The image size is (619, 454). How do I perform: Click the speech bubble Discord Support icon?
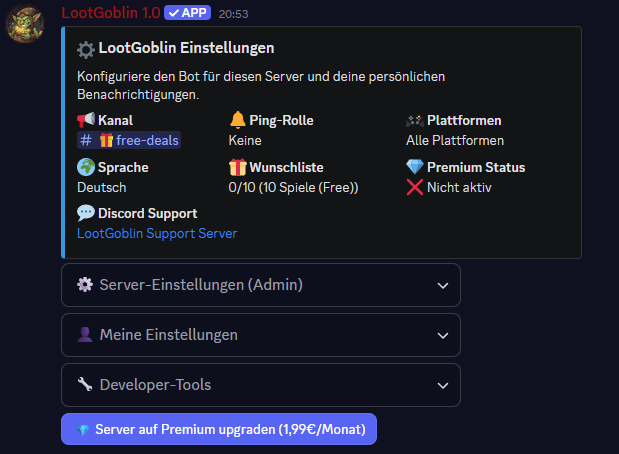coord(86,213)
